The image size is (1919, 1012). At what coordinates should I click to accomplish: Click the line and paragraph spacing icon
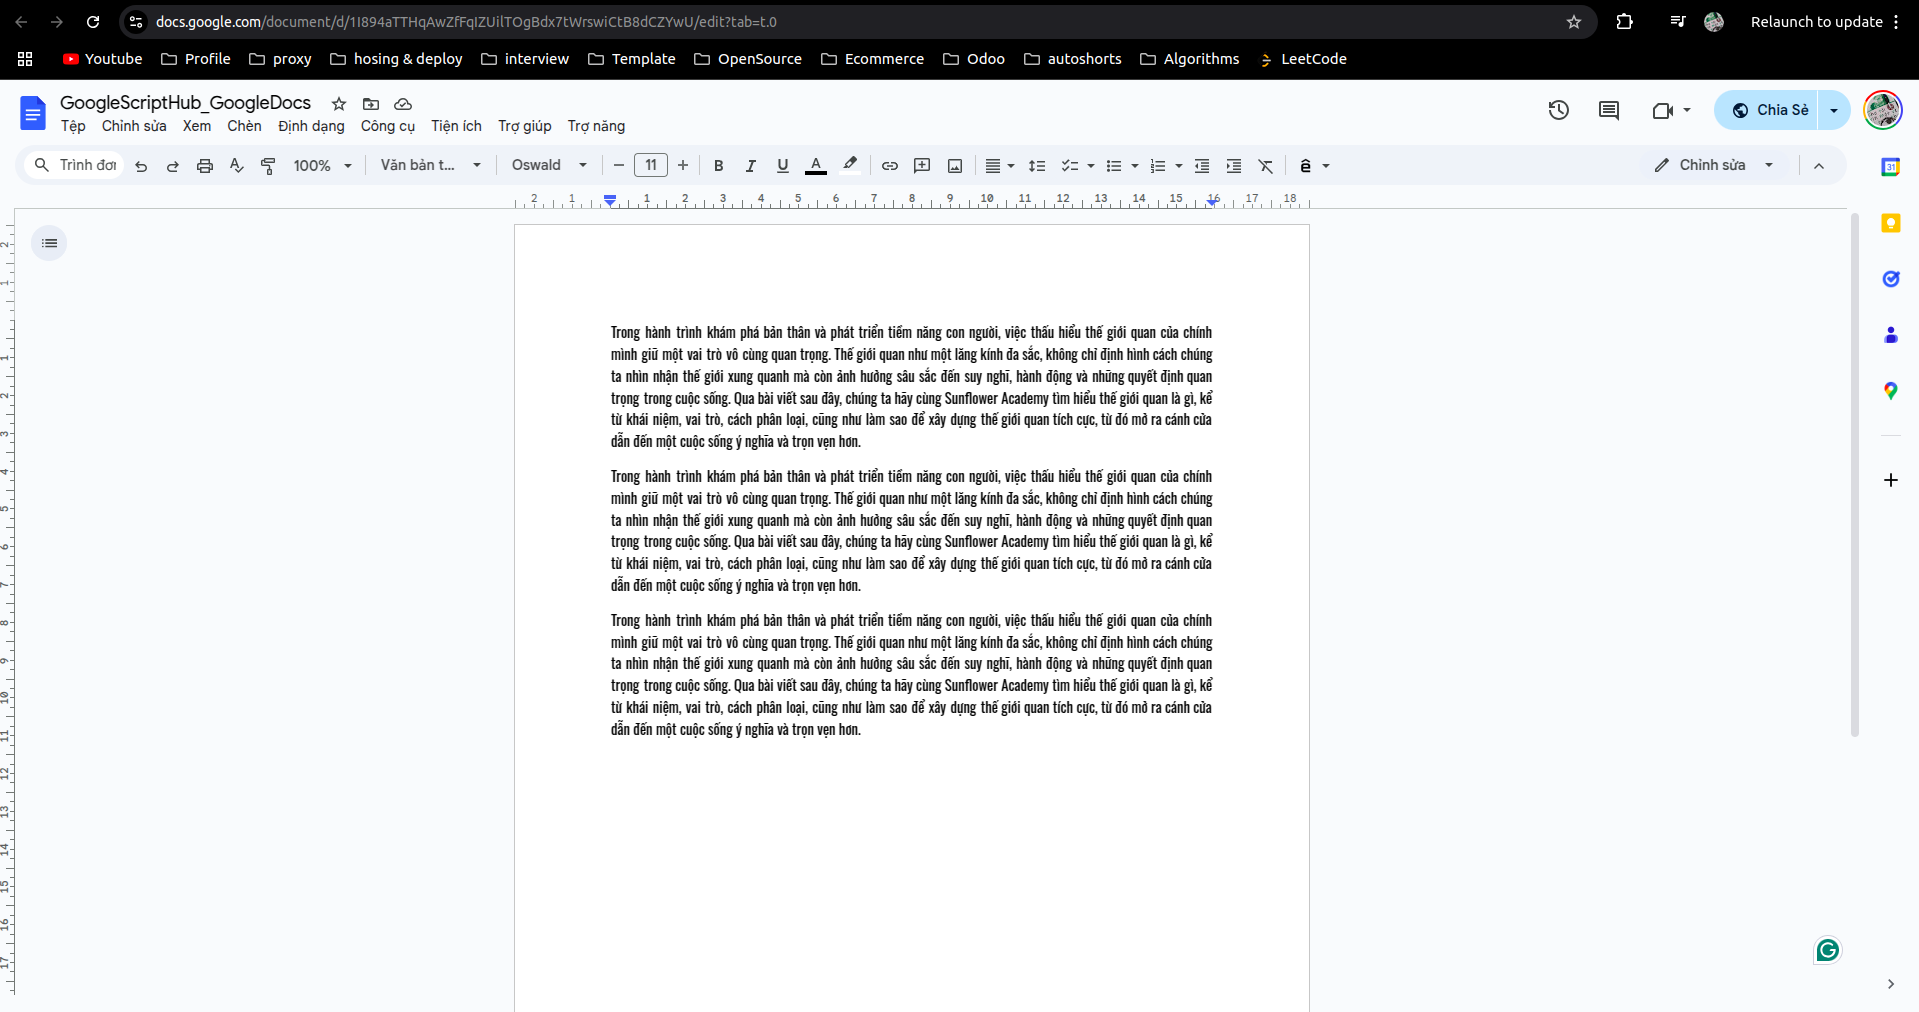[x=1037, y=166]
